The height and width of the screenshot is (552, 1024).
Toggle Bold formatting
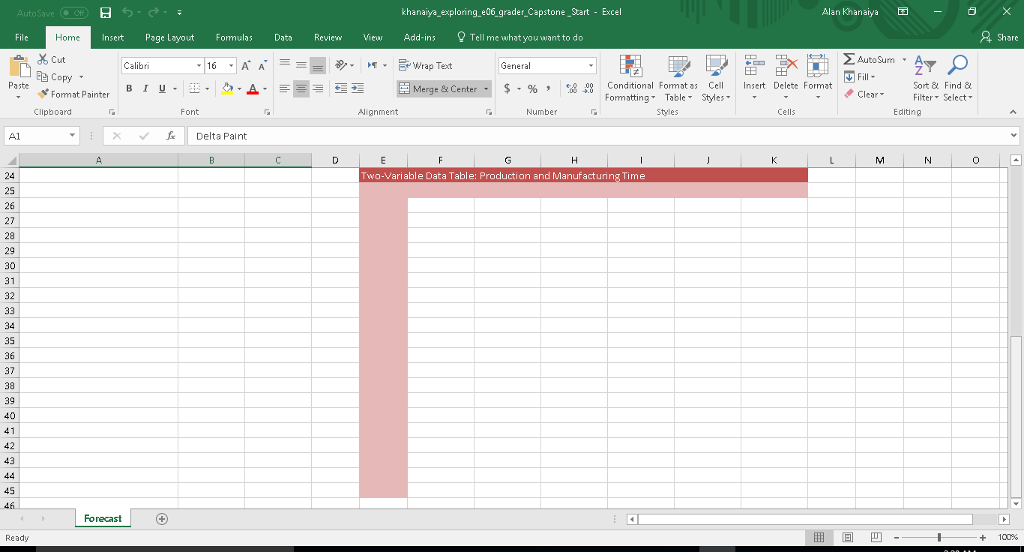click(x=129, y=89)
